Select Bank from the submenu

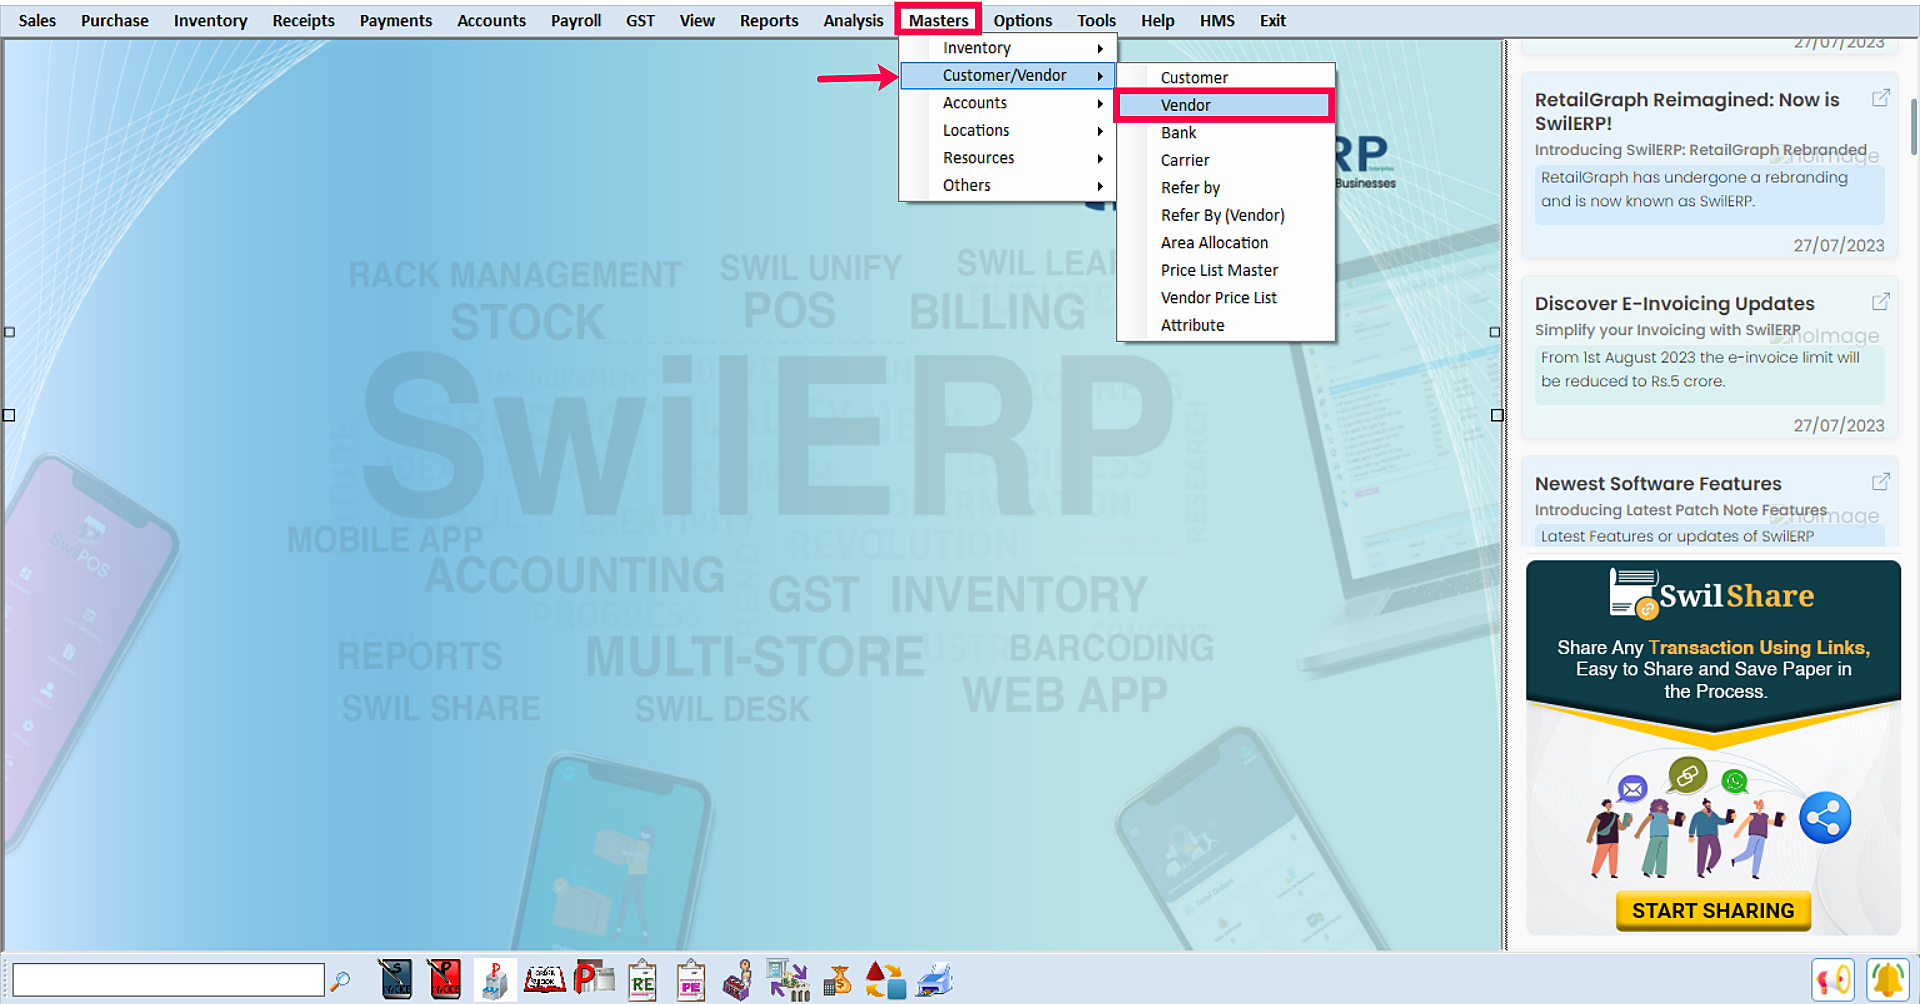[1226, 133]
